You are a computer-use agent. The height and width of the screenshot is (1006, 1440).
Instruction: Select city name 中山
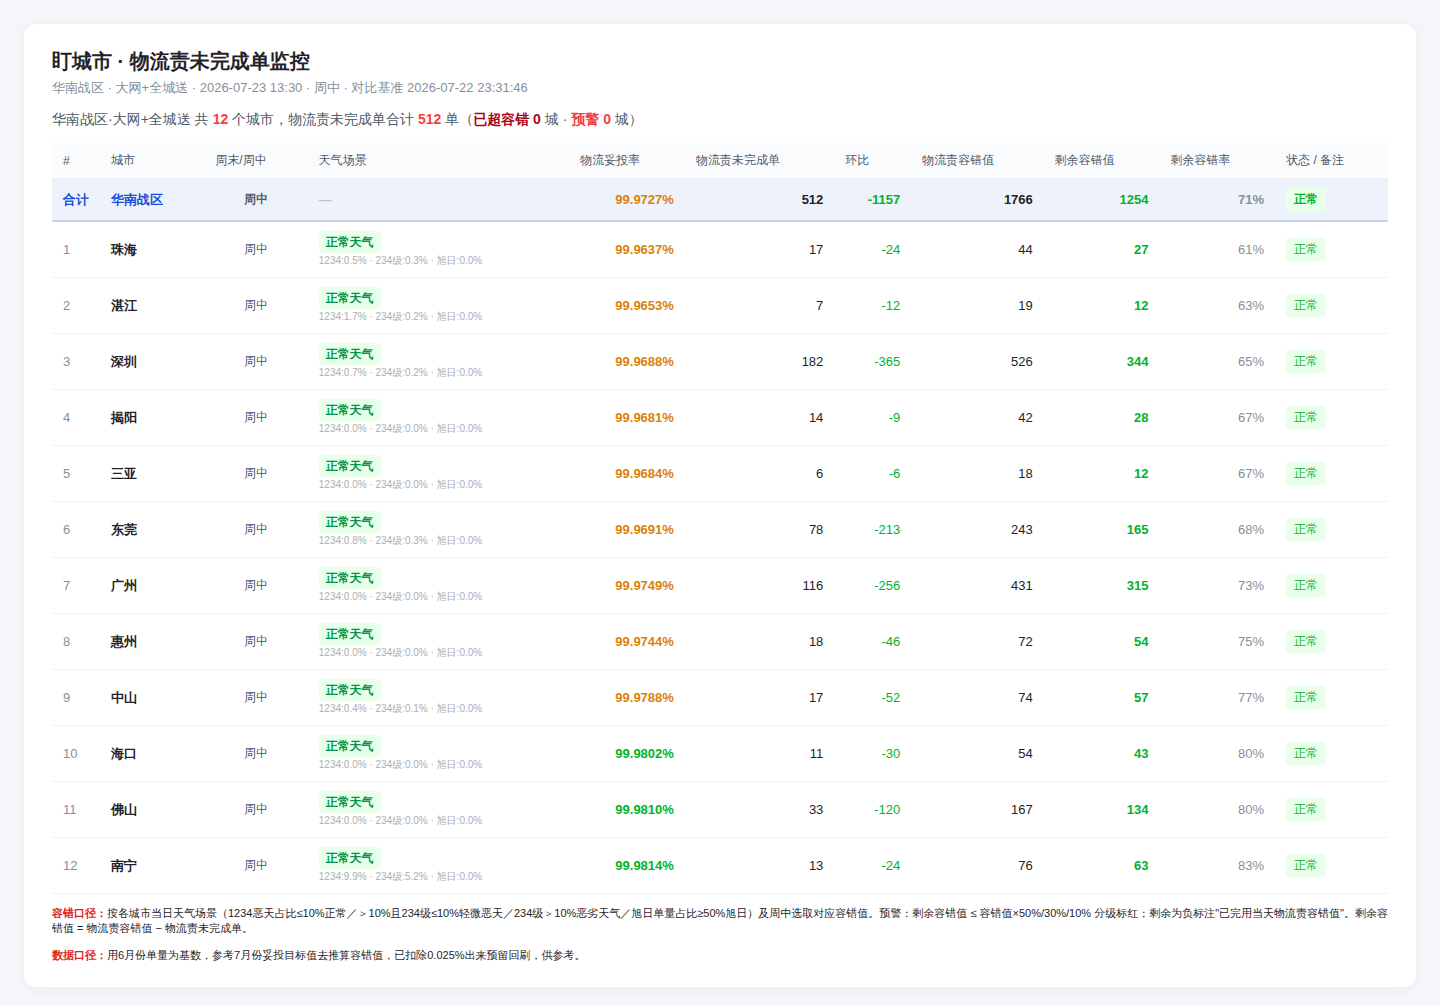124,698
